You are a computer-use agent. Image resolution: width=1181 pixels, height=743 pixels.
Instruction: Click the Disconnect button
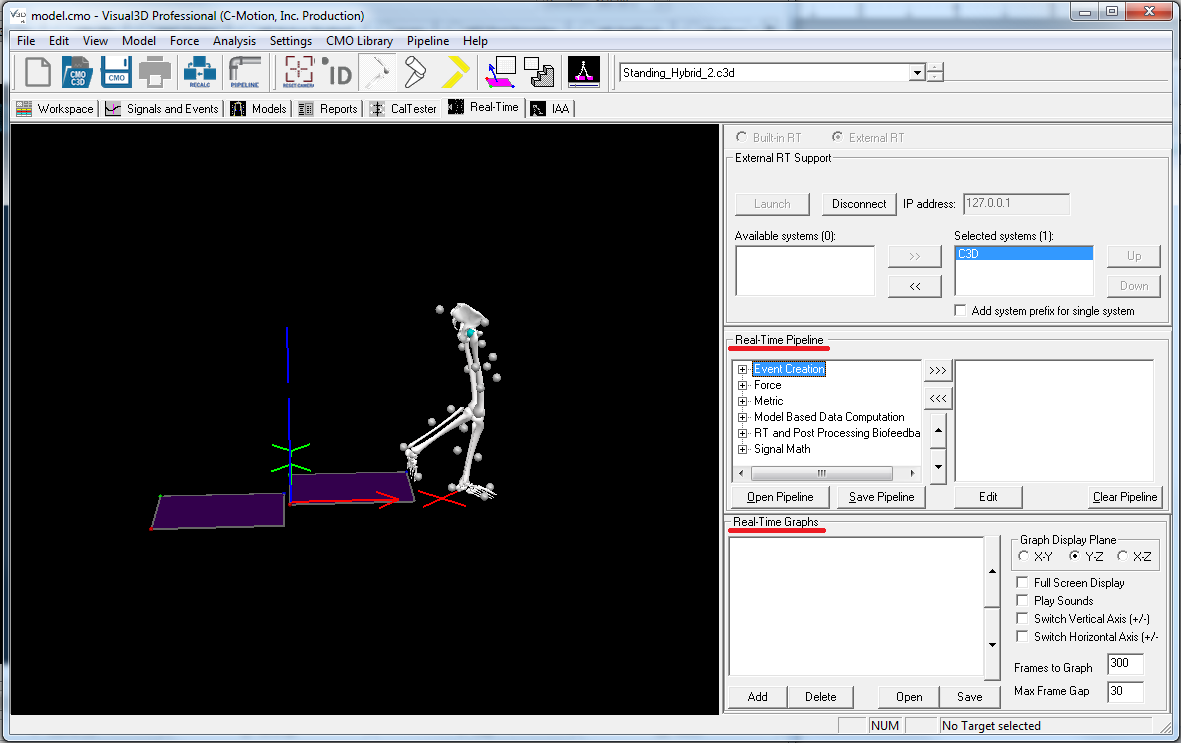[x=859, y=203]
